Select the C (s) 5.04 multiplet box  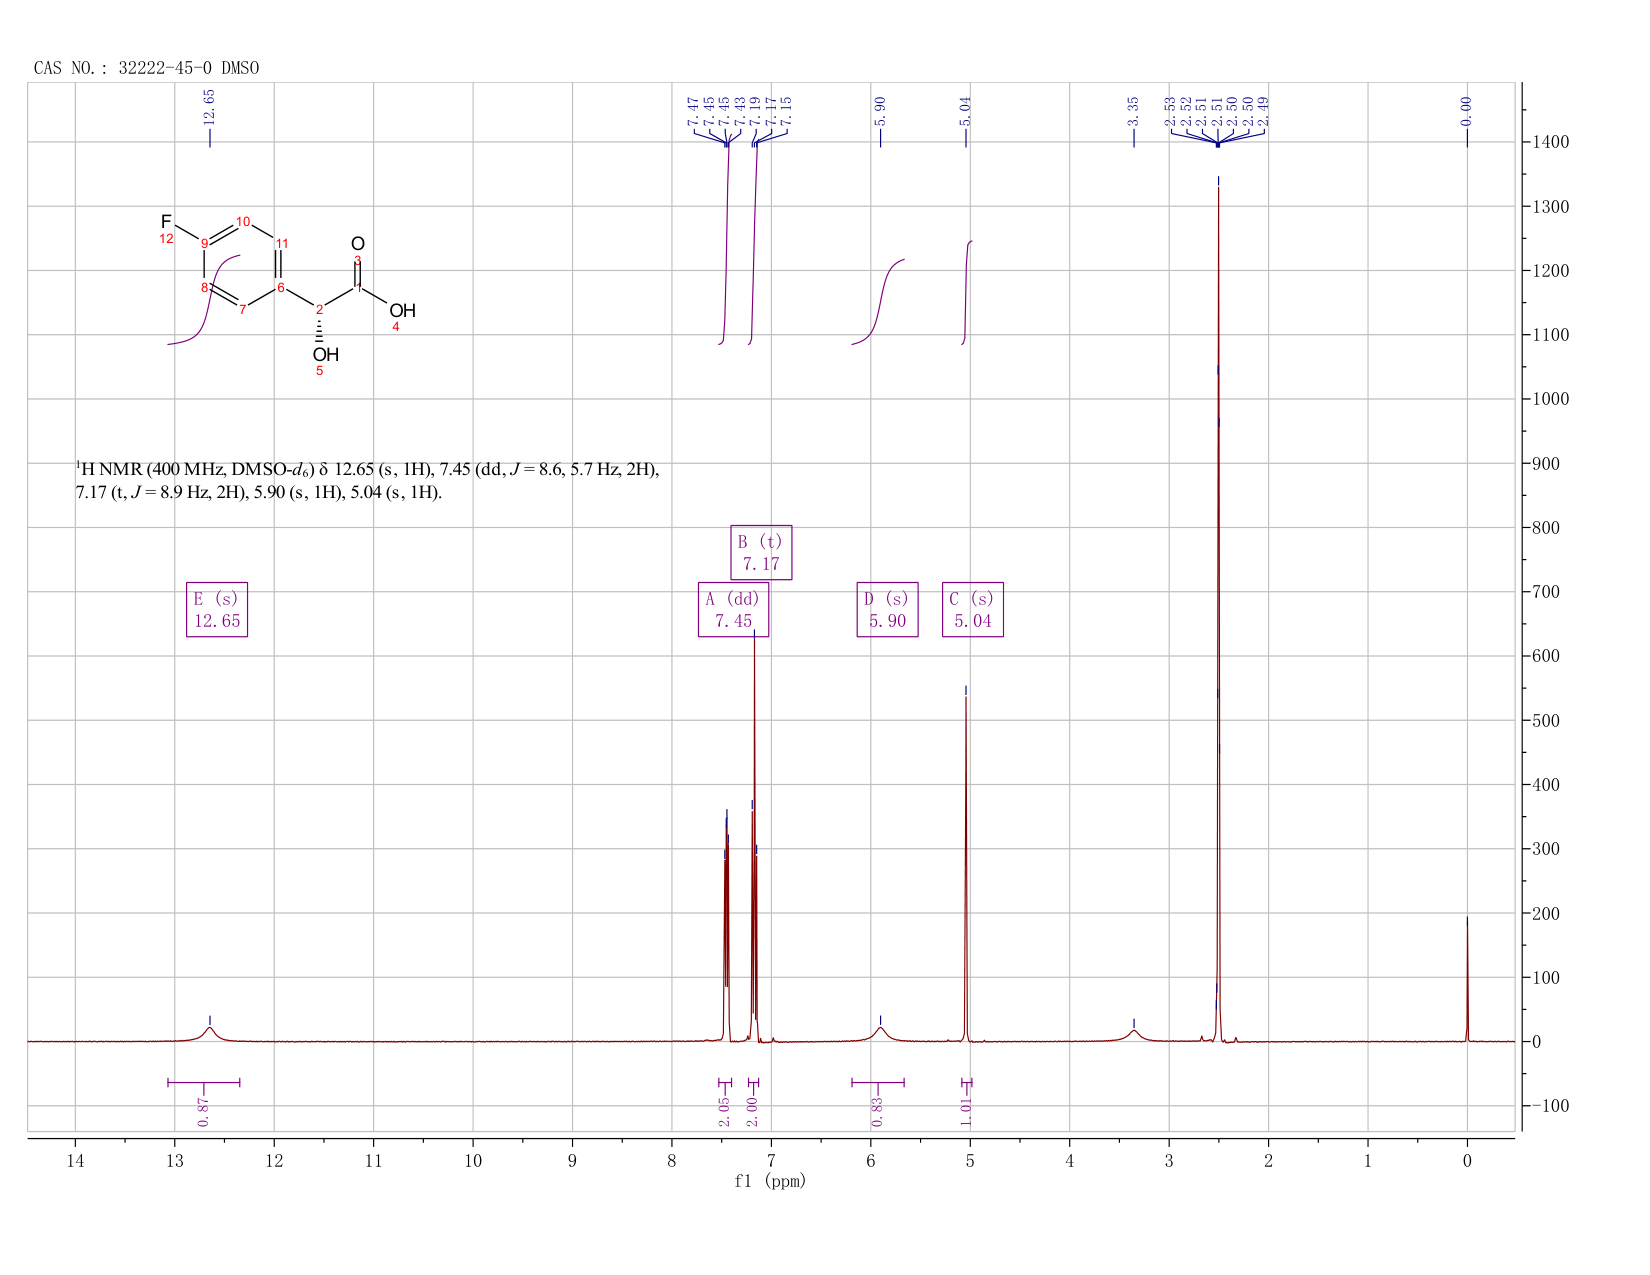973,610
